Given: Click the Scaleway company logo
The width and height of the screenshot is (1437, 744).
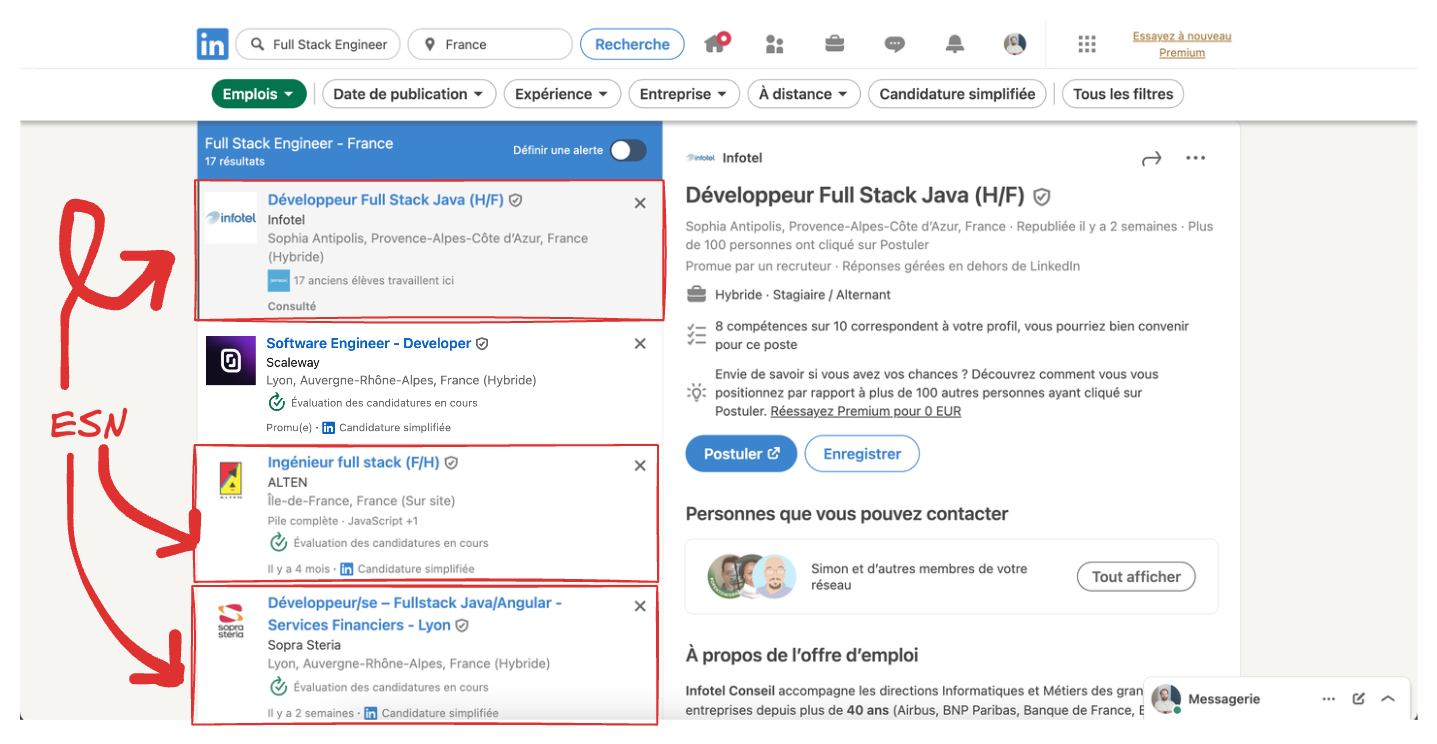Looking at the screenshot, I should tap(231, 360).
